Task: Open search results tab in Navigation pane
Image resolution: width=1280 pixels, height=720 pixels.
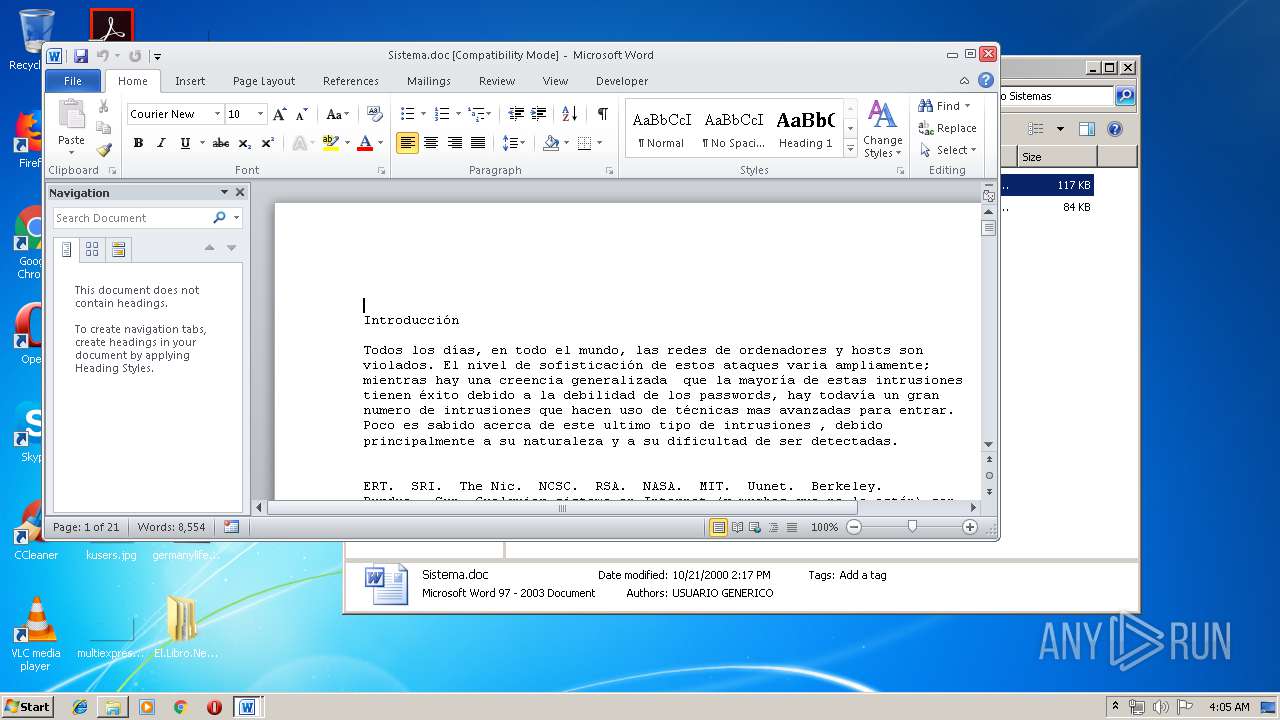Action: 119,249
